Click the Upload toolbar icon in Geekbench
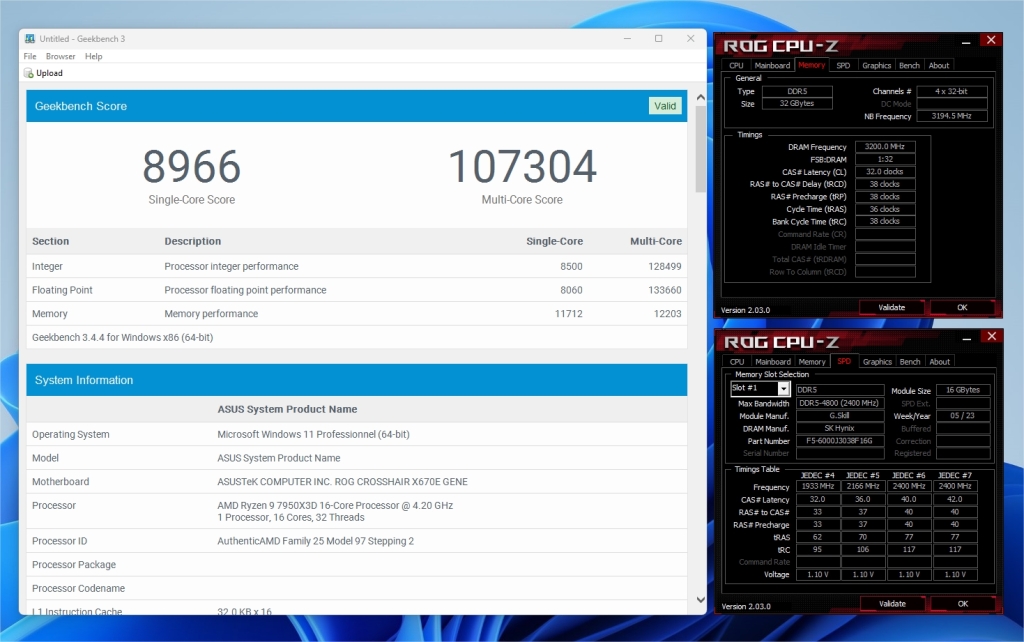Viewport: 1024px width, 642px height. point(29,73)
